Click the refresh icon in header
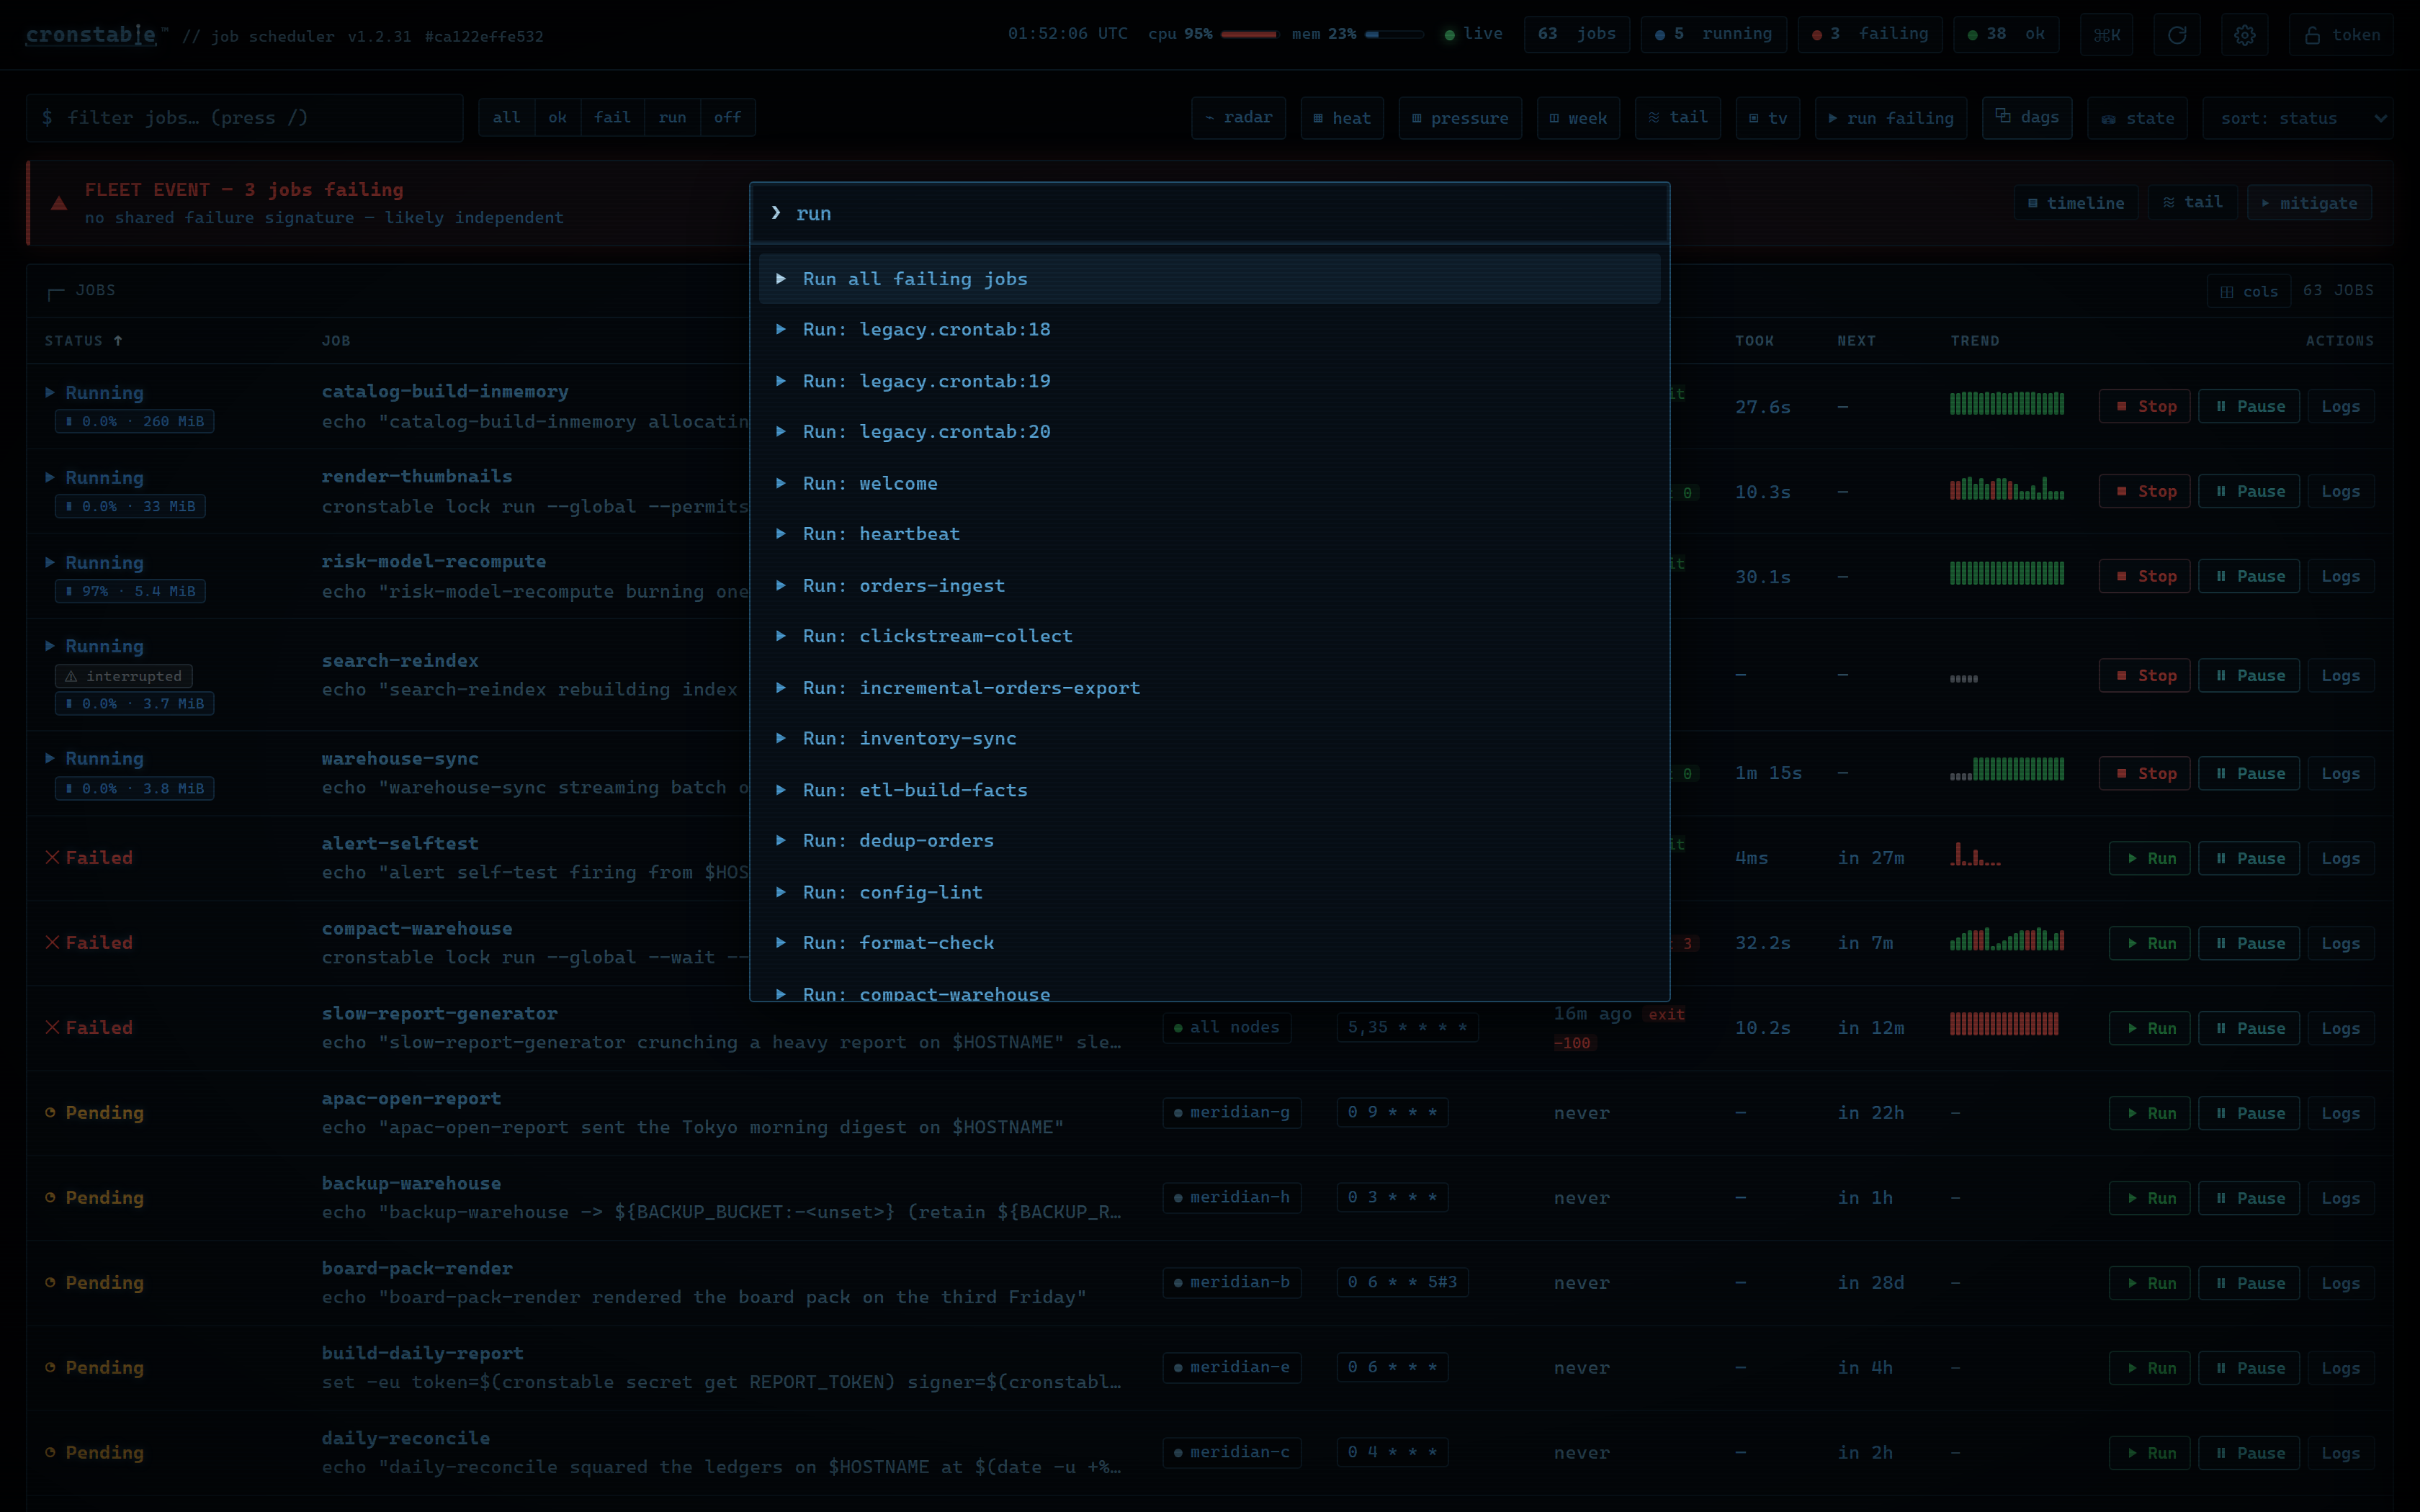2420x1512 pixels. tap(2176, 35)
